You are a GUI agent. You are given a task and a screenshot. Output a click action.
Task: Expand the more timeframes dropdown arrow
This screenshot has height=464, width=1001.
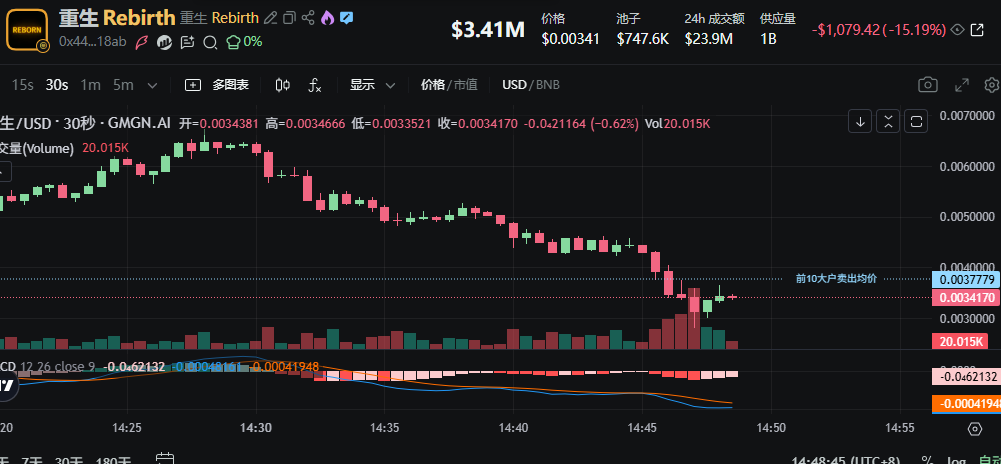pos(152,85)
